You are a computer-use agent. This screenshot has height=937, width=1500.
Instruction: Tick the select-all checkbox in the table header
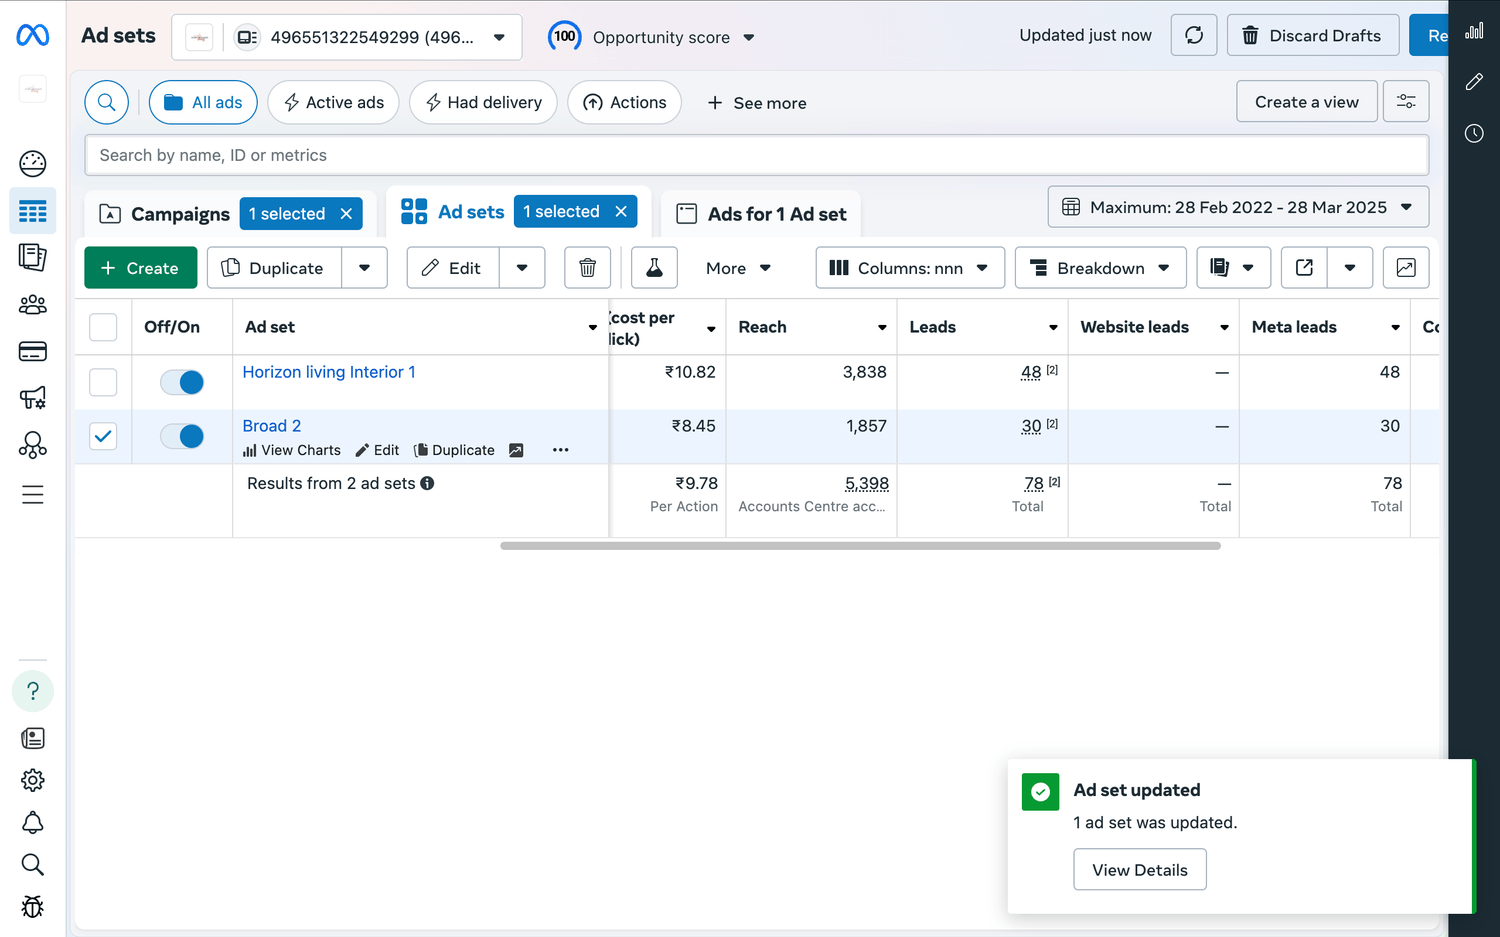103,327
